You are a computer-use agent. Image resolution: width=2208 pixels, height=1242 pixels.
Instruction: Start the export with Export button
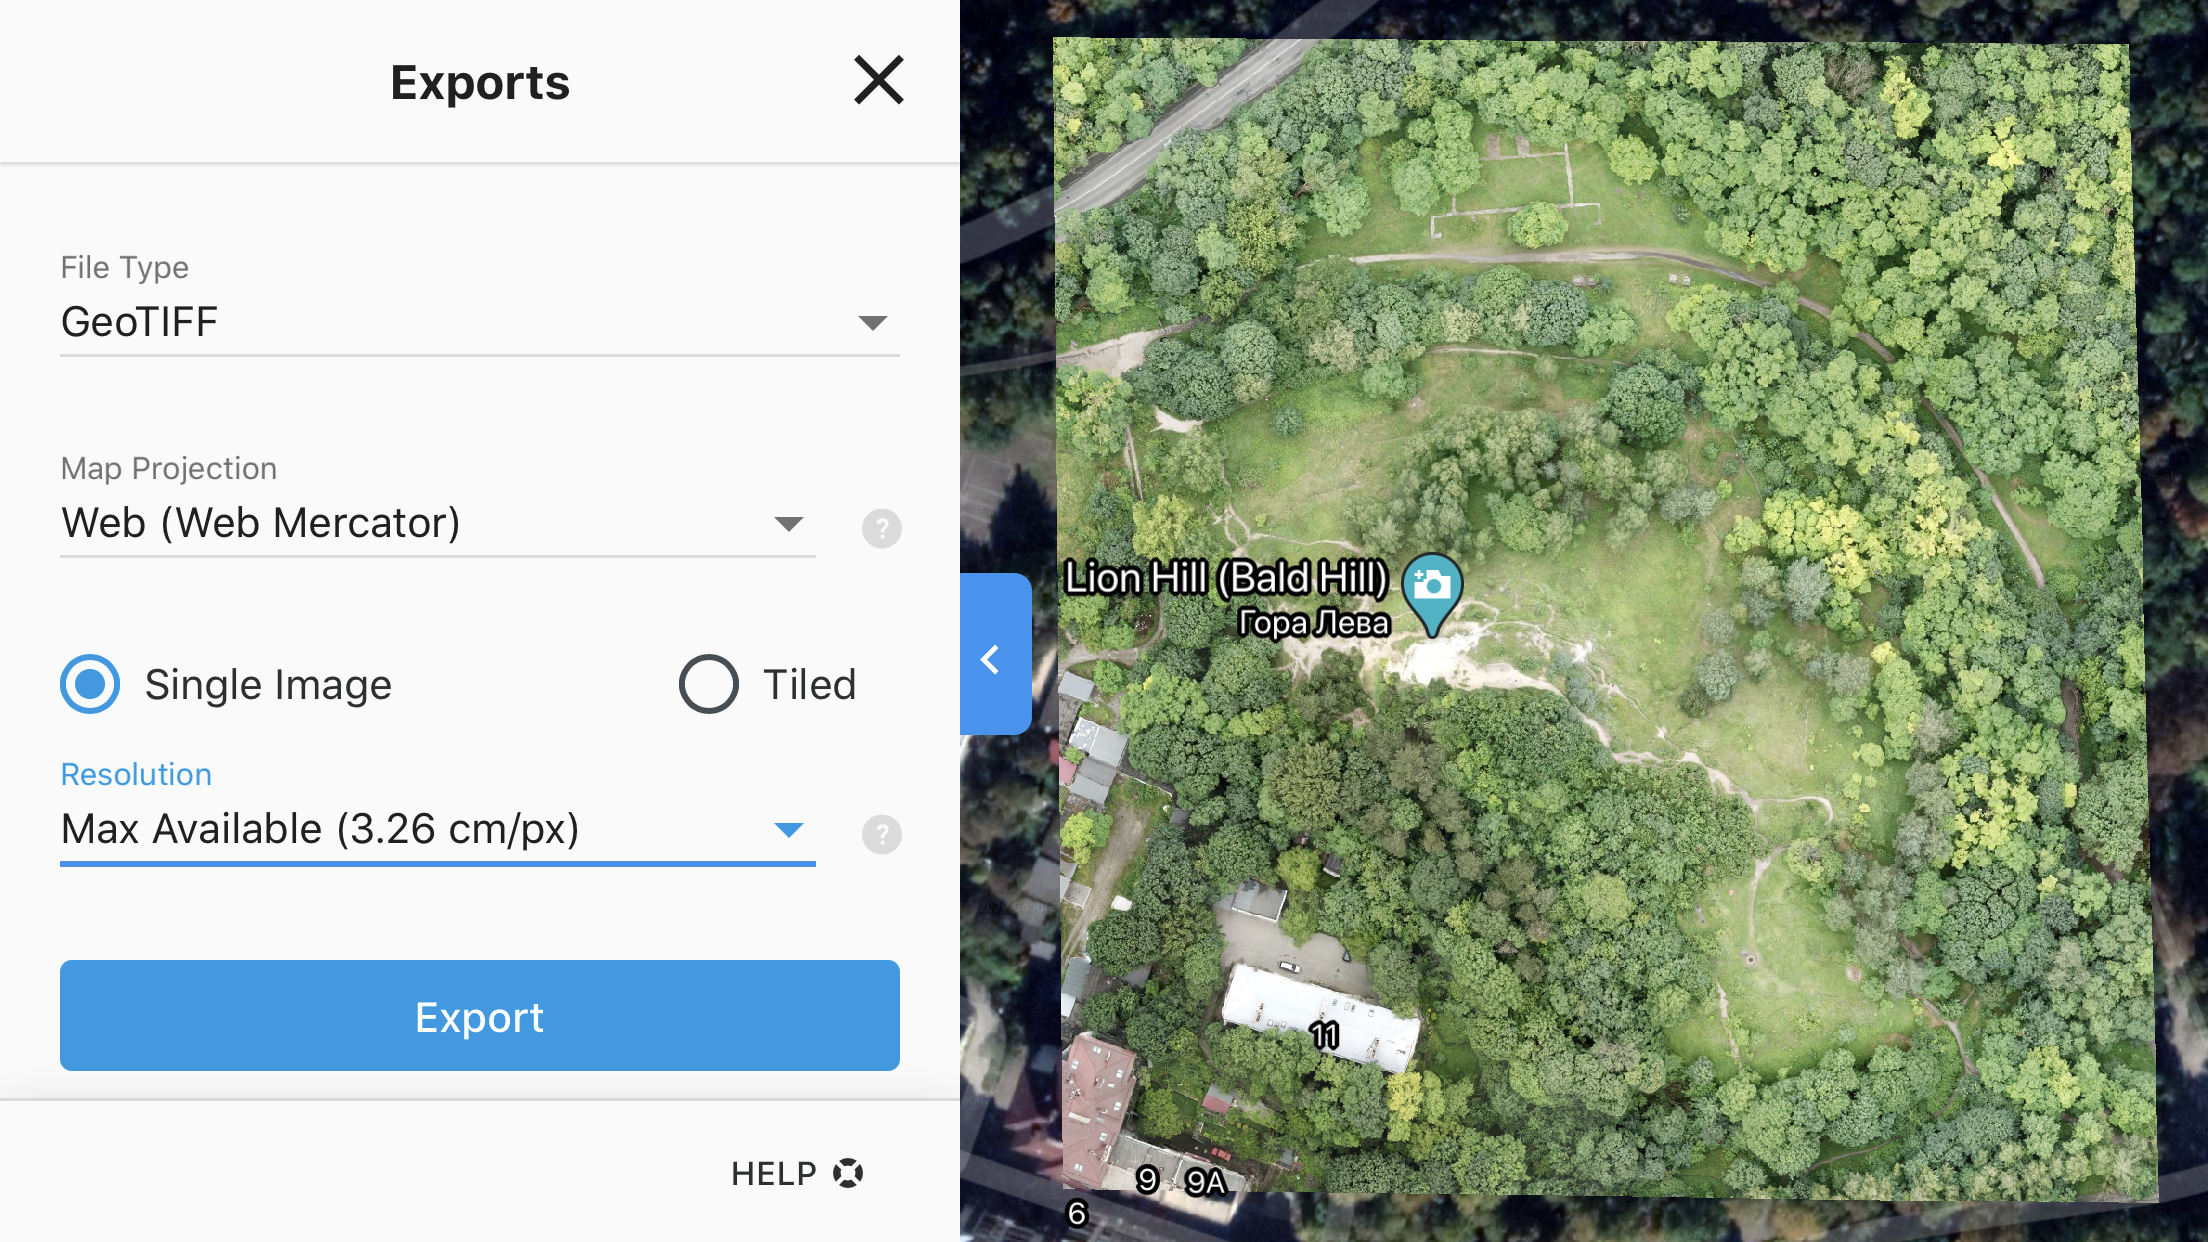point(480,1016)
